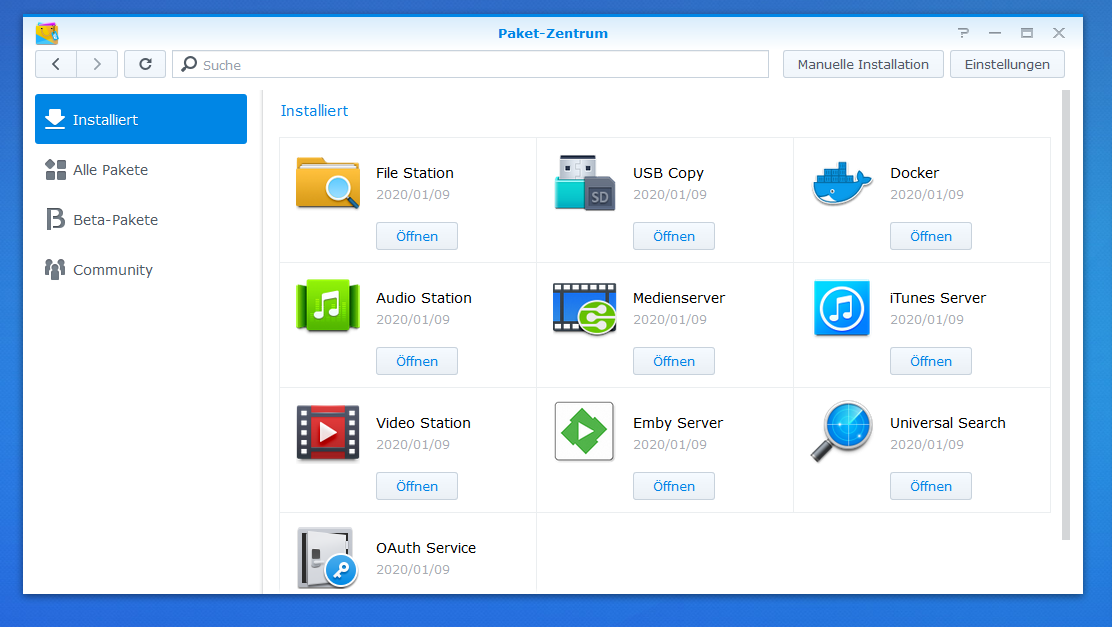The height and width of the screenshot is (627, 1112).
Task: Minimize the Paket-Zentrum window
Action: click(x=995, y=33)
